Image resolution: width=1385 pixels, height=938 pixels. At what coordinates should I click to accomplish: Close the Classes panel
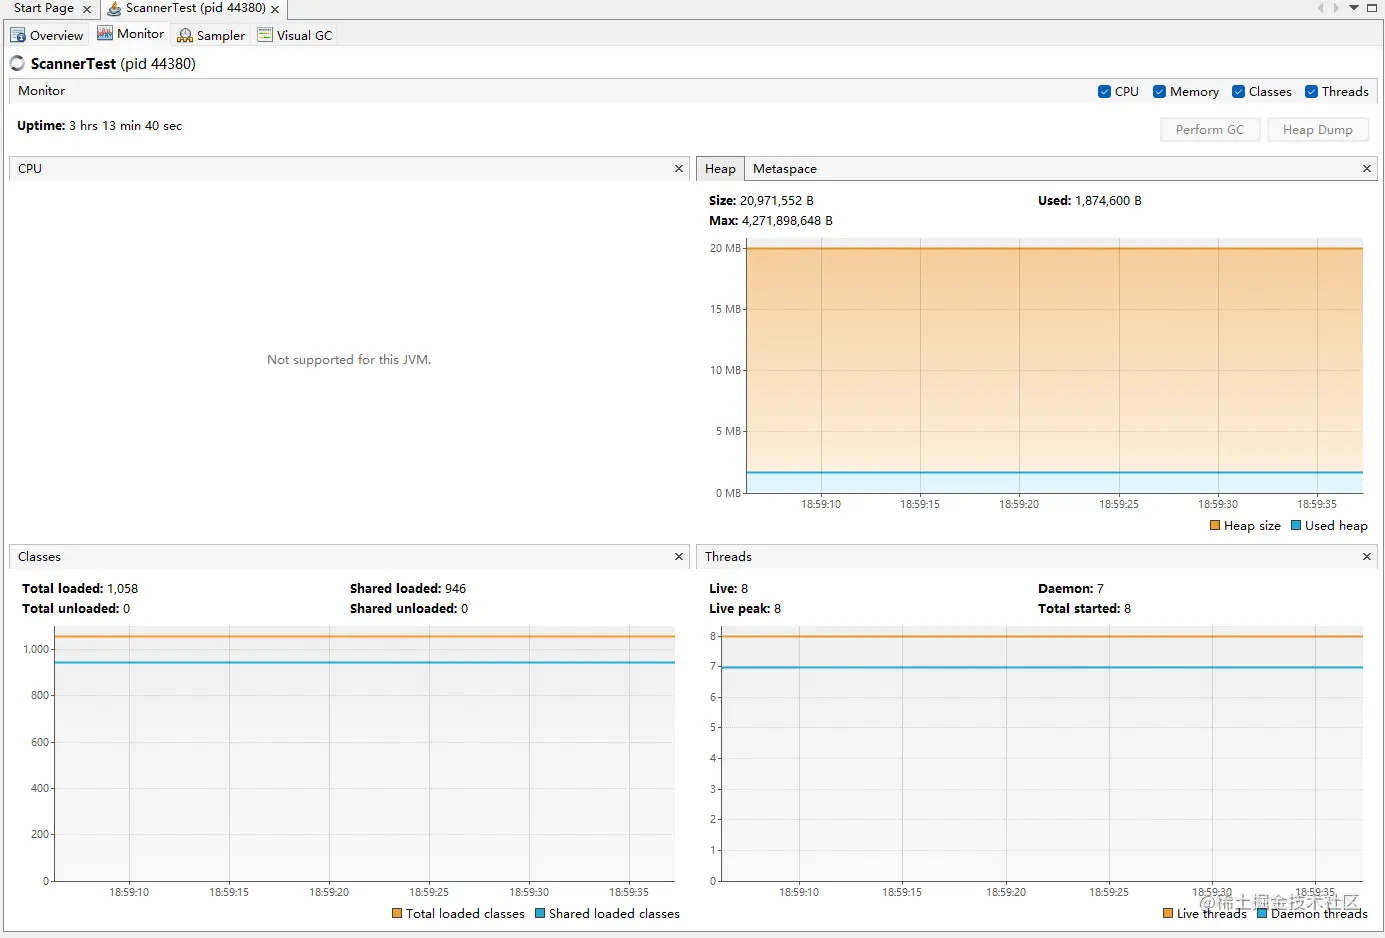coord(679,557)
